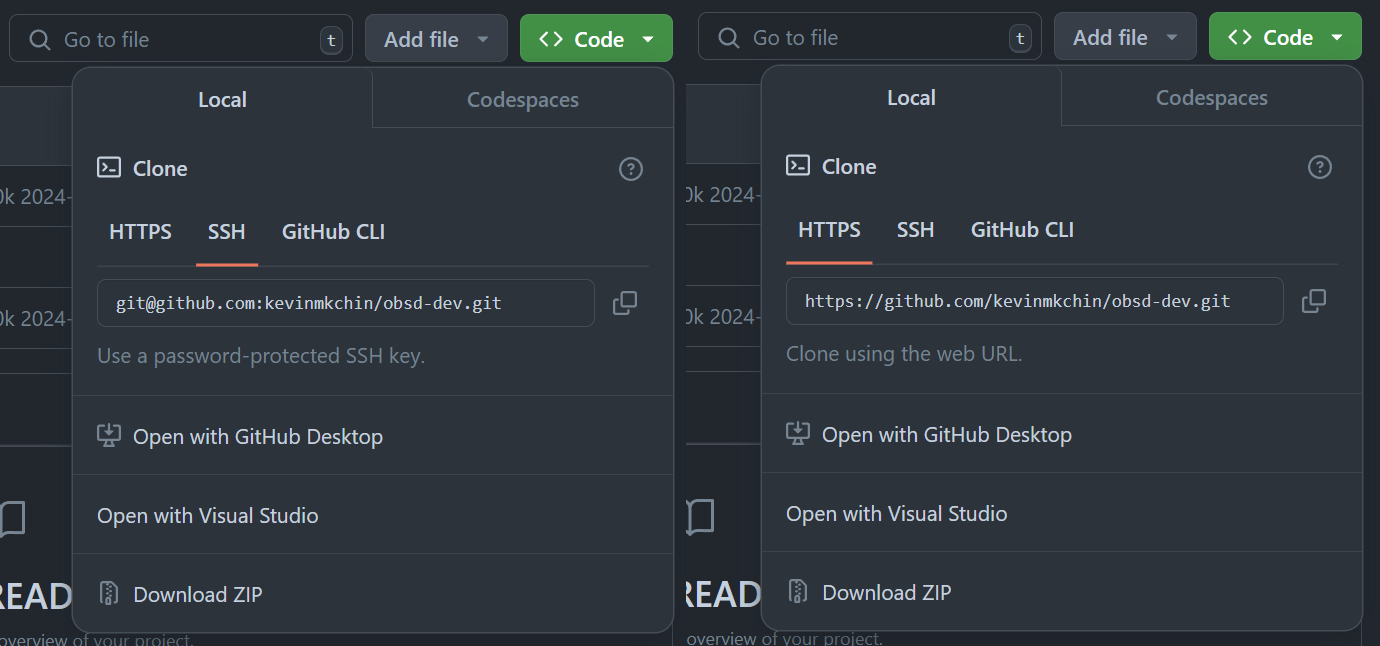
Task: Click the https://github.com URL field
Action: click(x=1035, y=301)
